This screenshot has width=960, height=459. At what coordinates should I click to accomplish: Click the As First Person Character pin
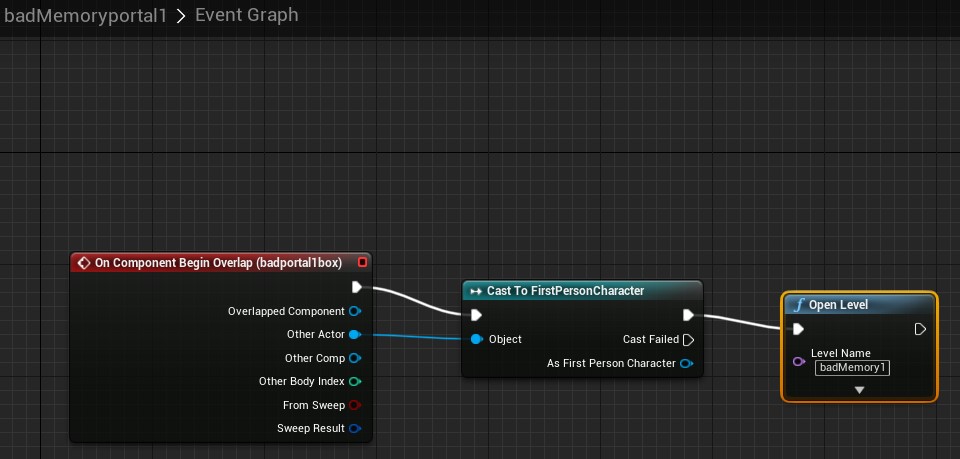point(686,363)
